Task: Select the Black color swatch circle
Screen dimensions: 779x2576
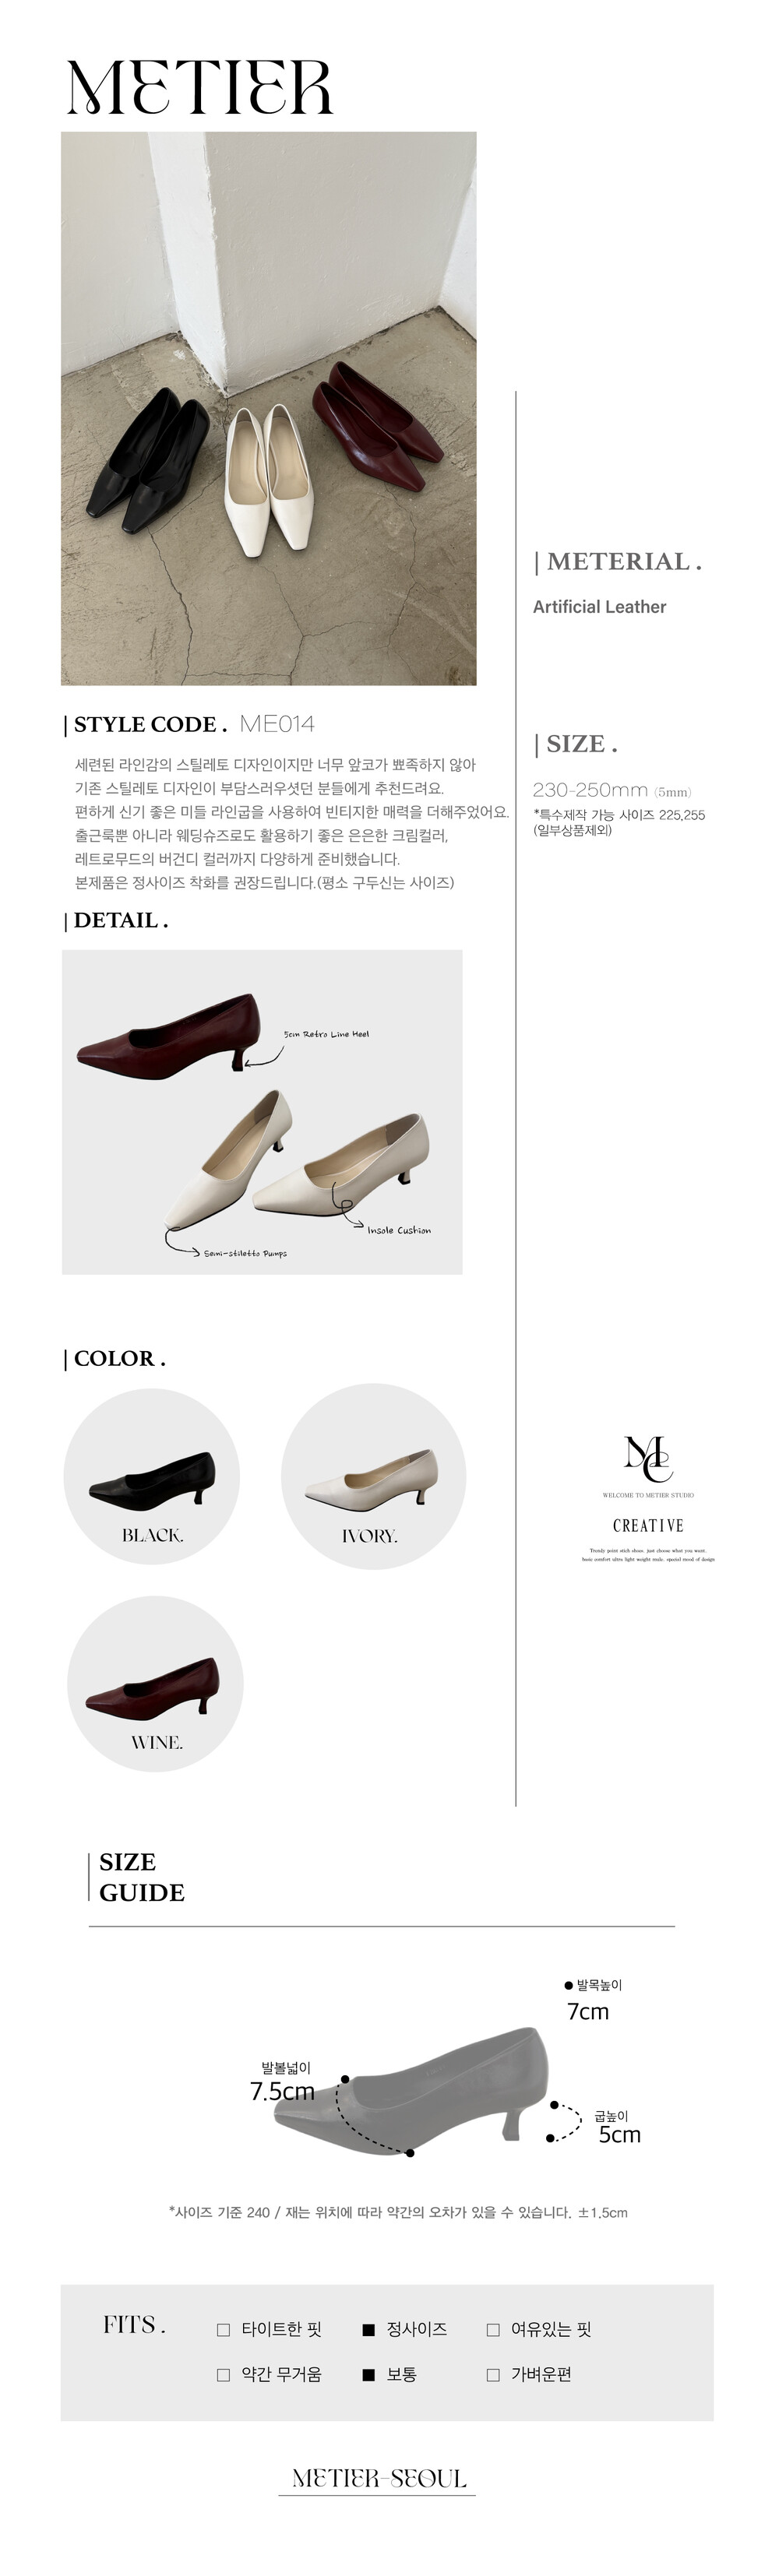Action: click(x=152, y=1476)
